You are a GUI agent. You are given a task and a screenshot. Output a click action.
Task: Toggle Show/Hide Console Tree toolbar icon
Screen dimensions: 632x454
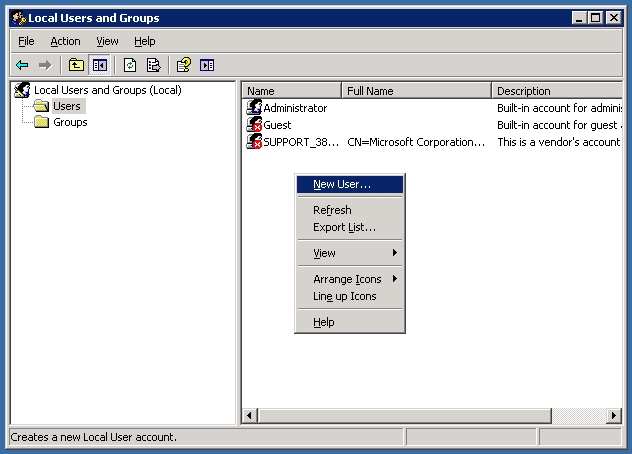99,65
